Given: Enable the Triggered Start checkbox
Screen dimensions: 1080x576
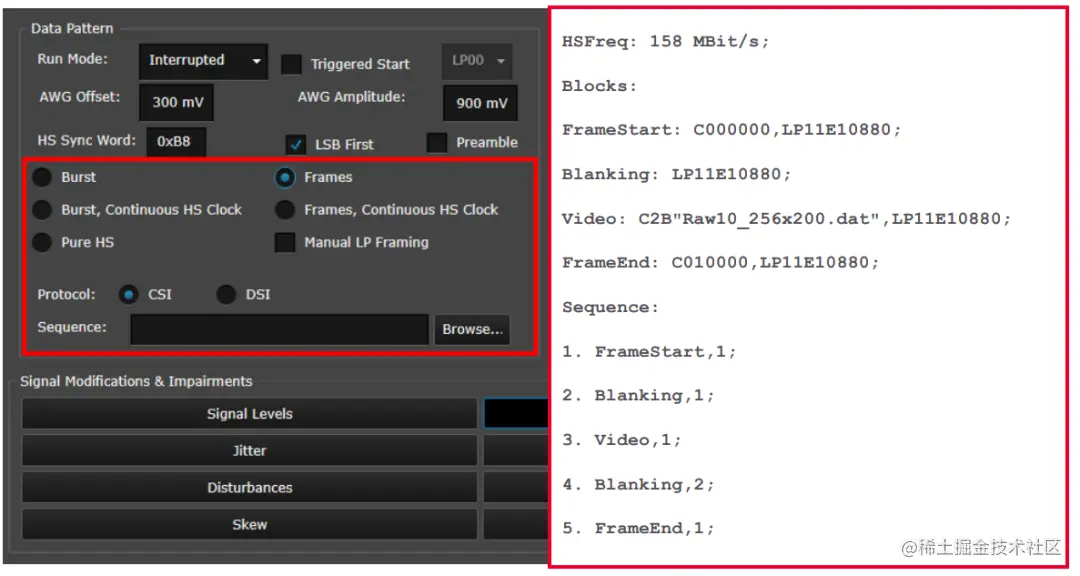Looking at the screenshot, I should point(291,64).
